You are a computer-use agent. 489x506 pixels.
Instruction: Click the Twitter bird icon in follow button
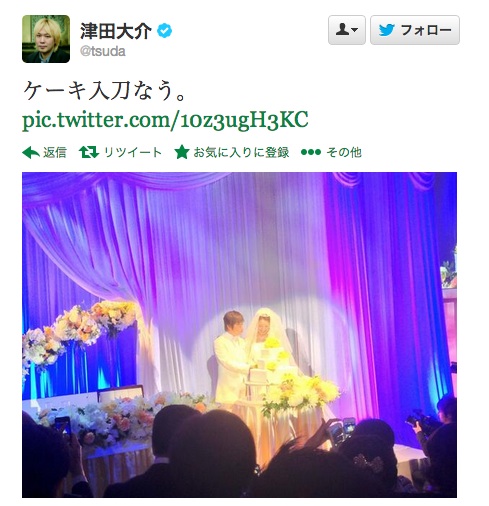pos(387,30)
